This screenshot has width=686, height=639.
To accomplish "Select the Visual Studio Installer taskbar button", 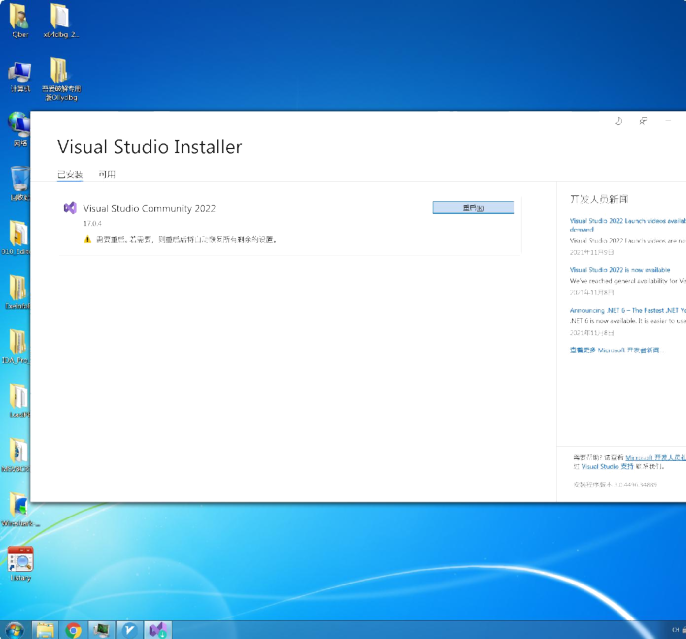I will (158, 630).
